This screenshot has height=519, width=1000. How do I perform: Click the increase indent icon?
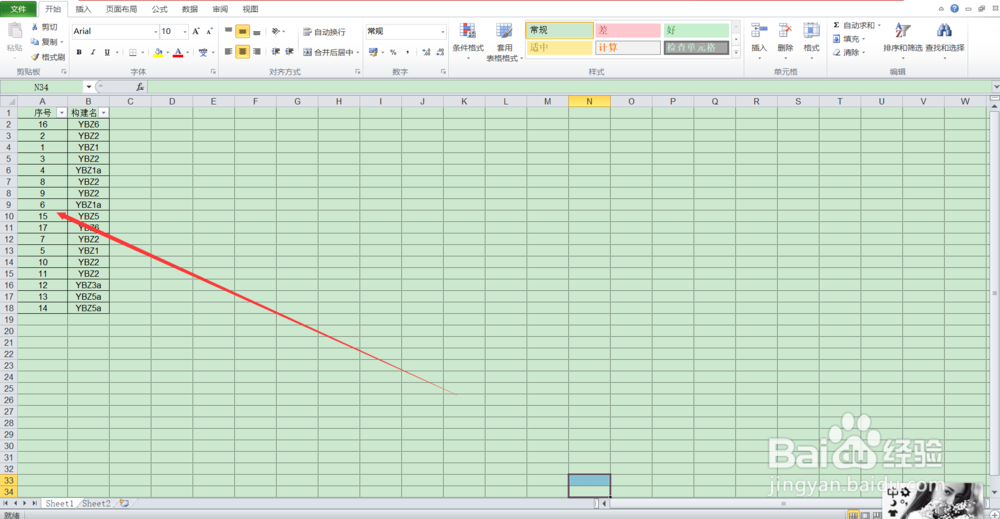pos(290,52)
